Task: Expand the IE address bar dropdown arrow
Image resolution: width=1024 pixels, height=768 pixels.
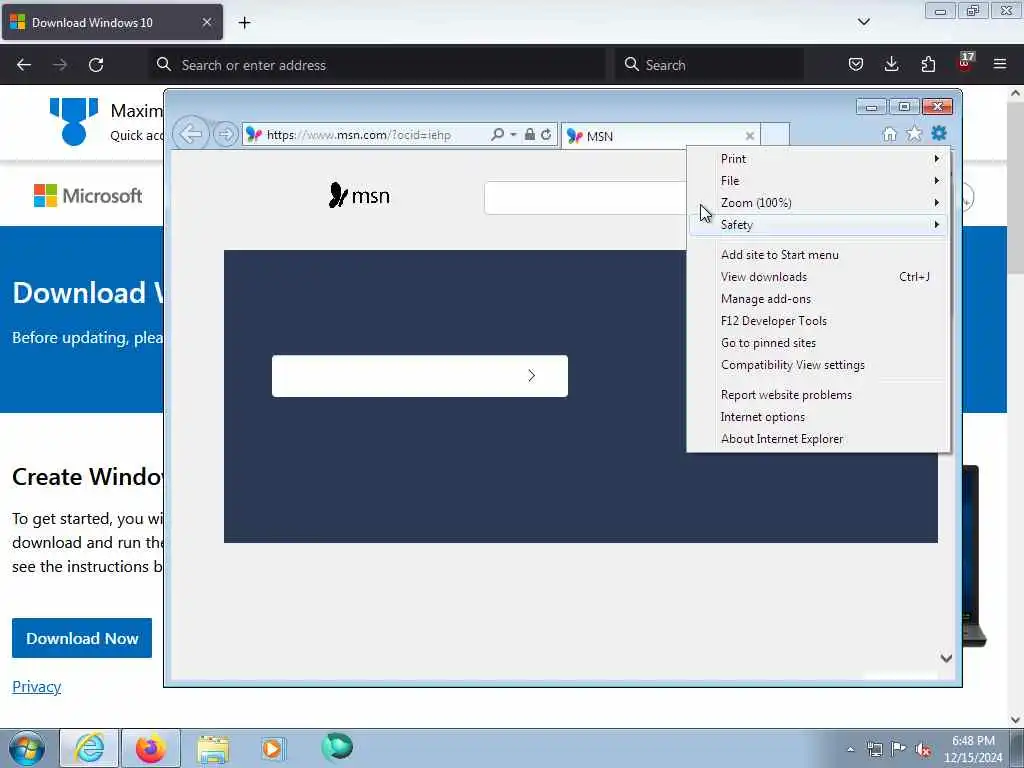Action: 513,135
